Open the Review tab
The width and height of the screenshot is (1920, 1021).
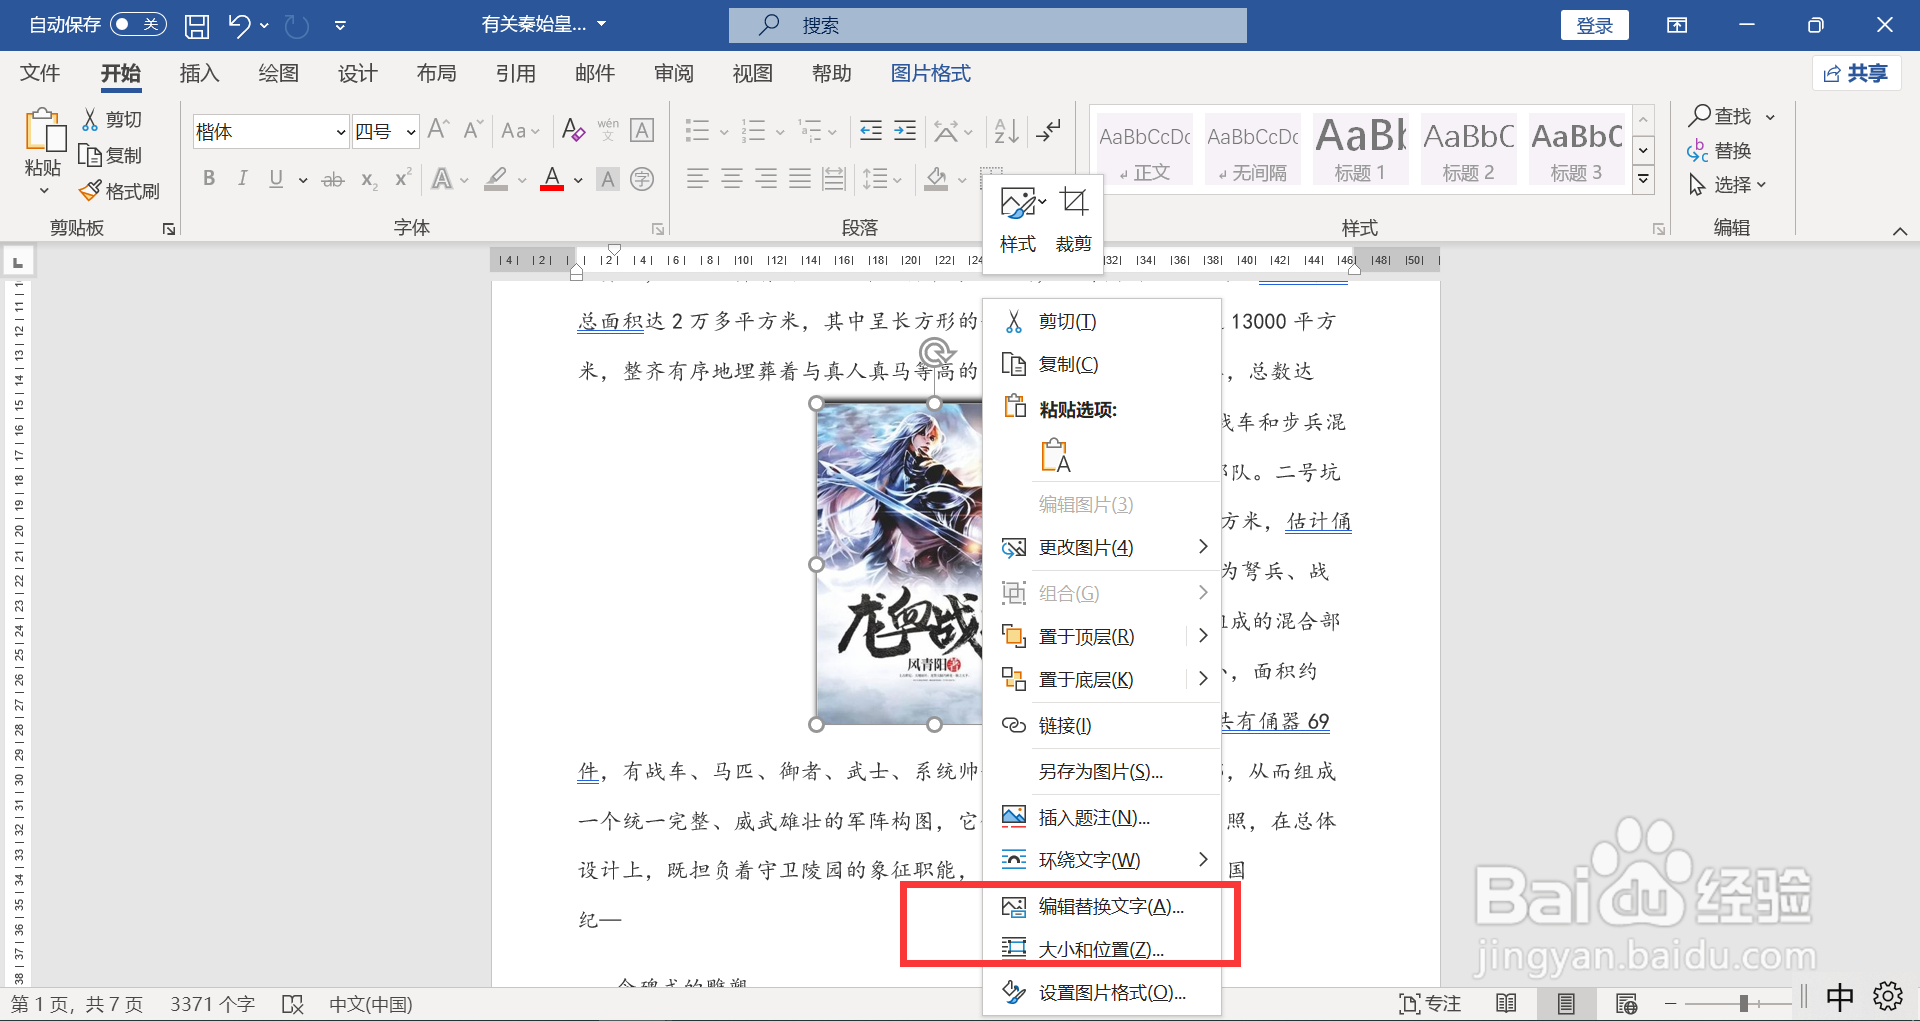click(673, 73)
